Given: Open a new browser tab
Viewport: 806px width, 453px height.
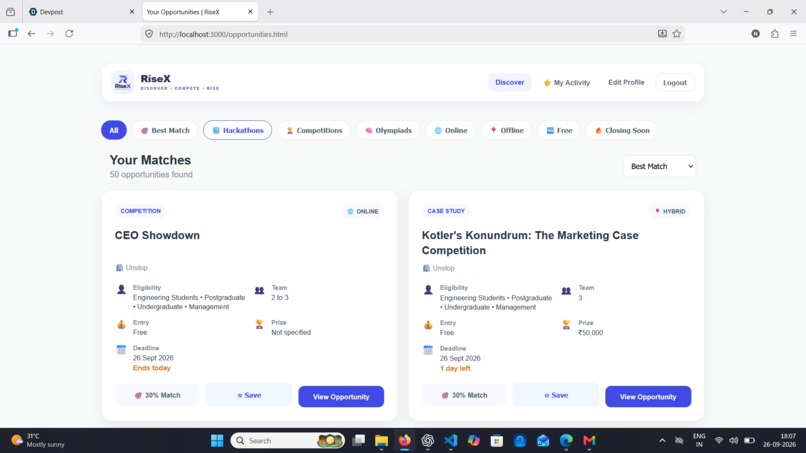Looking at the screenshot, I should tap(270, 12).
